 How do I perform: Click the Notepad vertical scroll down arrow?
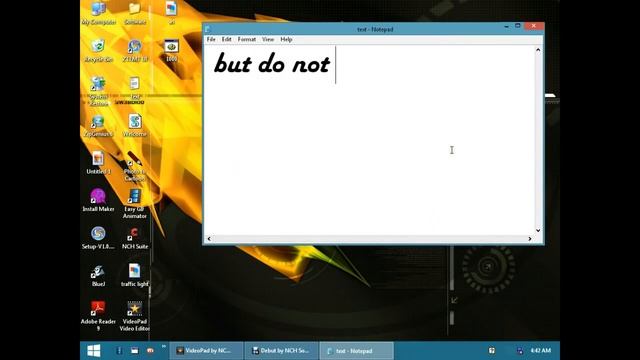[x=538, y=231]
